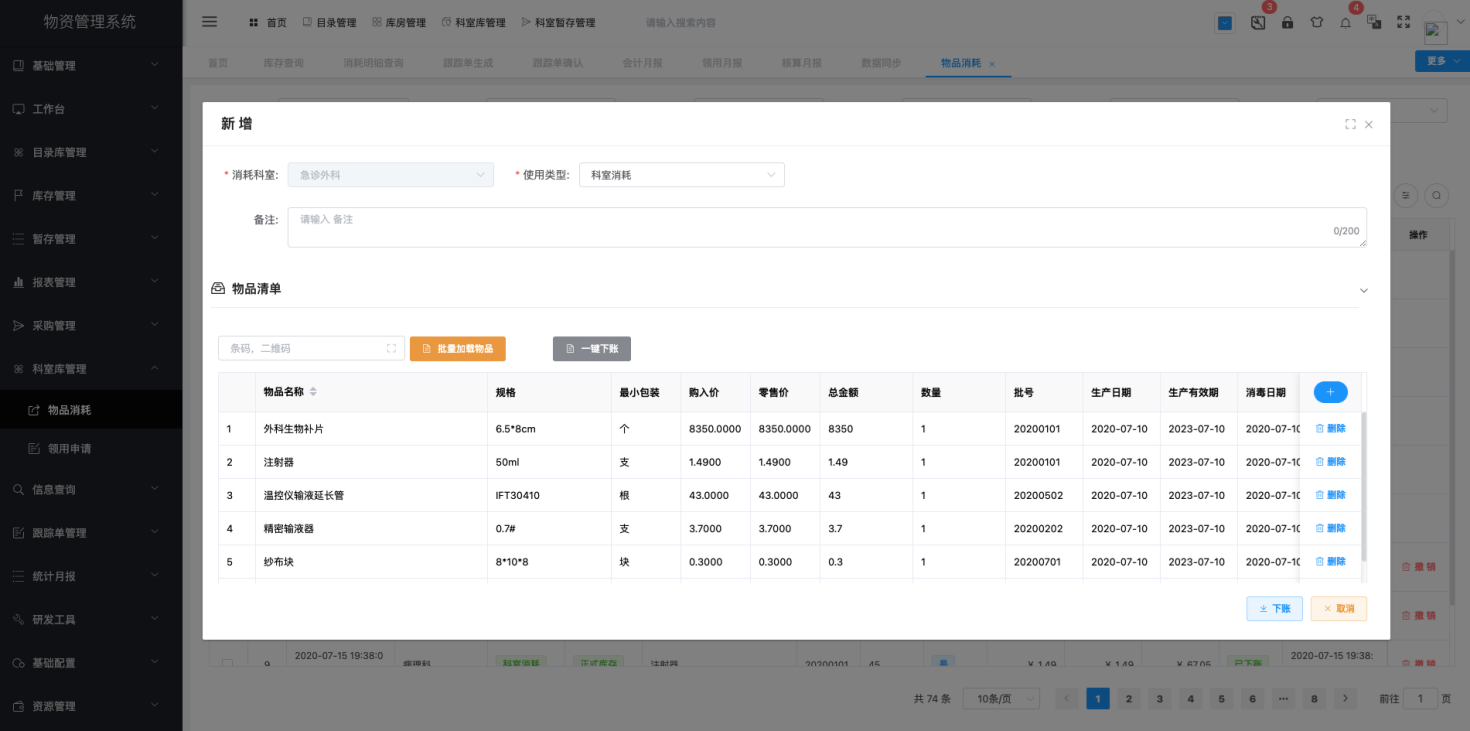This screenshot has width=1470, height=731.
Task: Click the orange 批量加载物品 button
Action: 458,349
